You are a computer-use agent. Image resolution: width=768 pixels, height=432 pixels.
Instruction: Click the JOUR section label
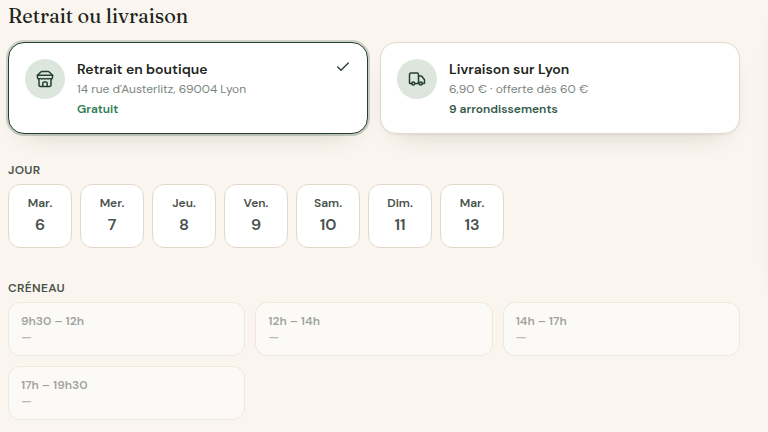(24, 170)
